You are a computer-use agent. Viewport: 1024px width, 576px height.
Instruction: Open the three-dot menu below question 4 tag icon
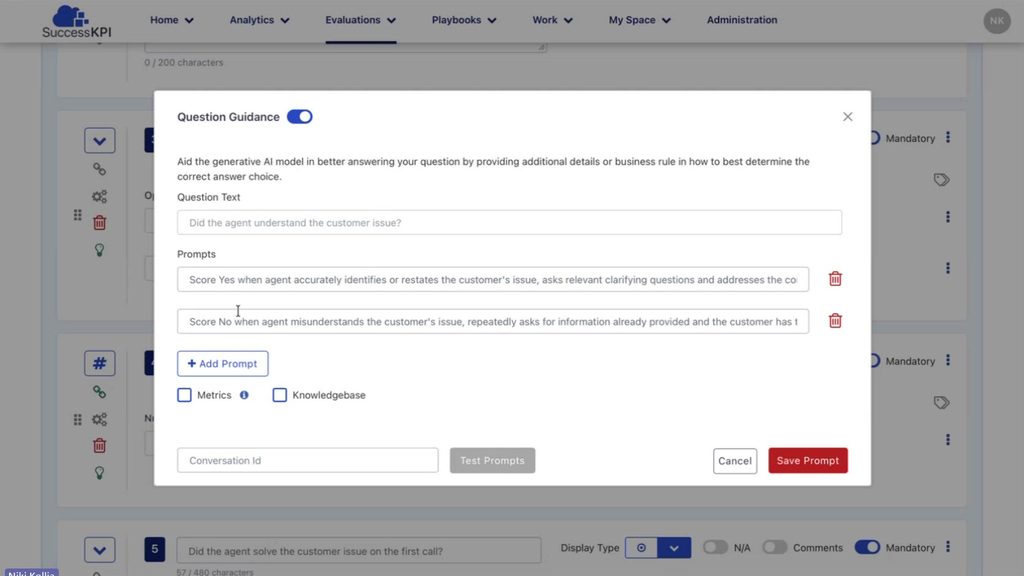point(948,440)
